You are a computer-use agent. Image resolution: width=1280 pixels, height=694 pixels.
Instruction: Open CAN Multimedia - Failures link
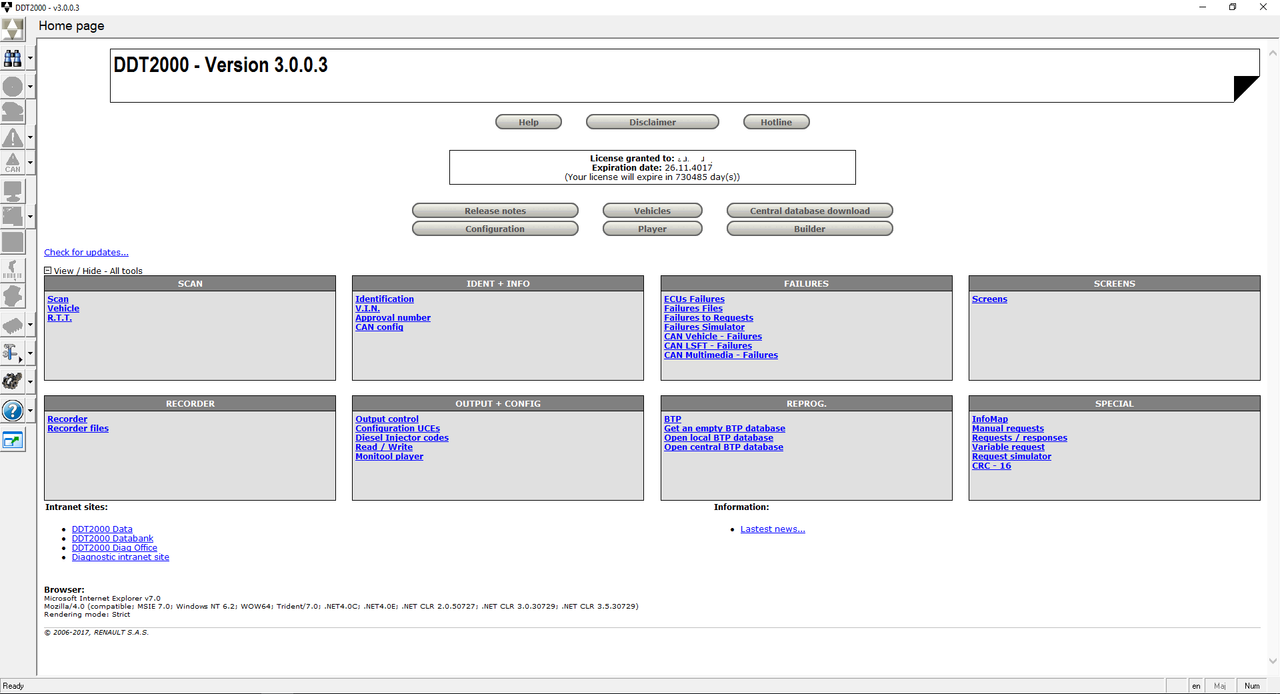coord(721,355)
